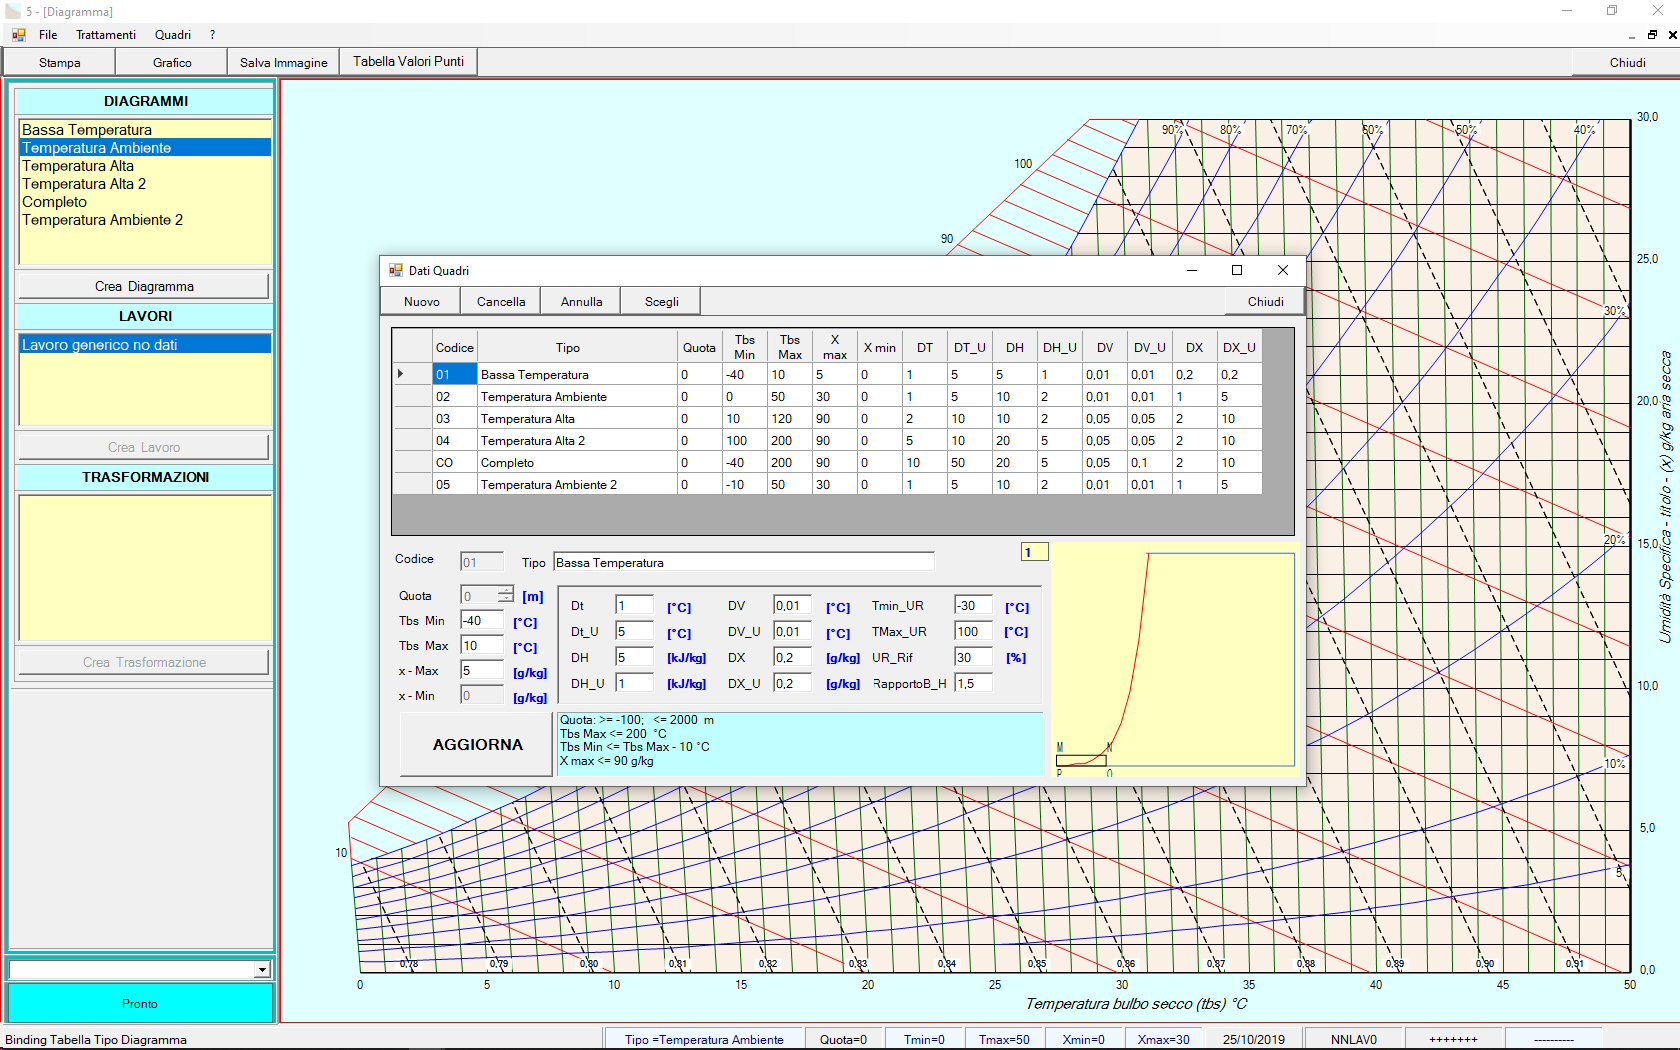Image resolution: width=1680 pixels, height=1050 pixels.
Task: Select Temperatura Ambiente in the Diagrammi list
Action: tap(145, 148)
